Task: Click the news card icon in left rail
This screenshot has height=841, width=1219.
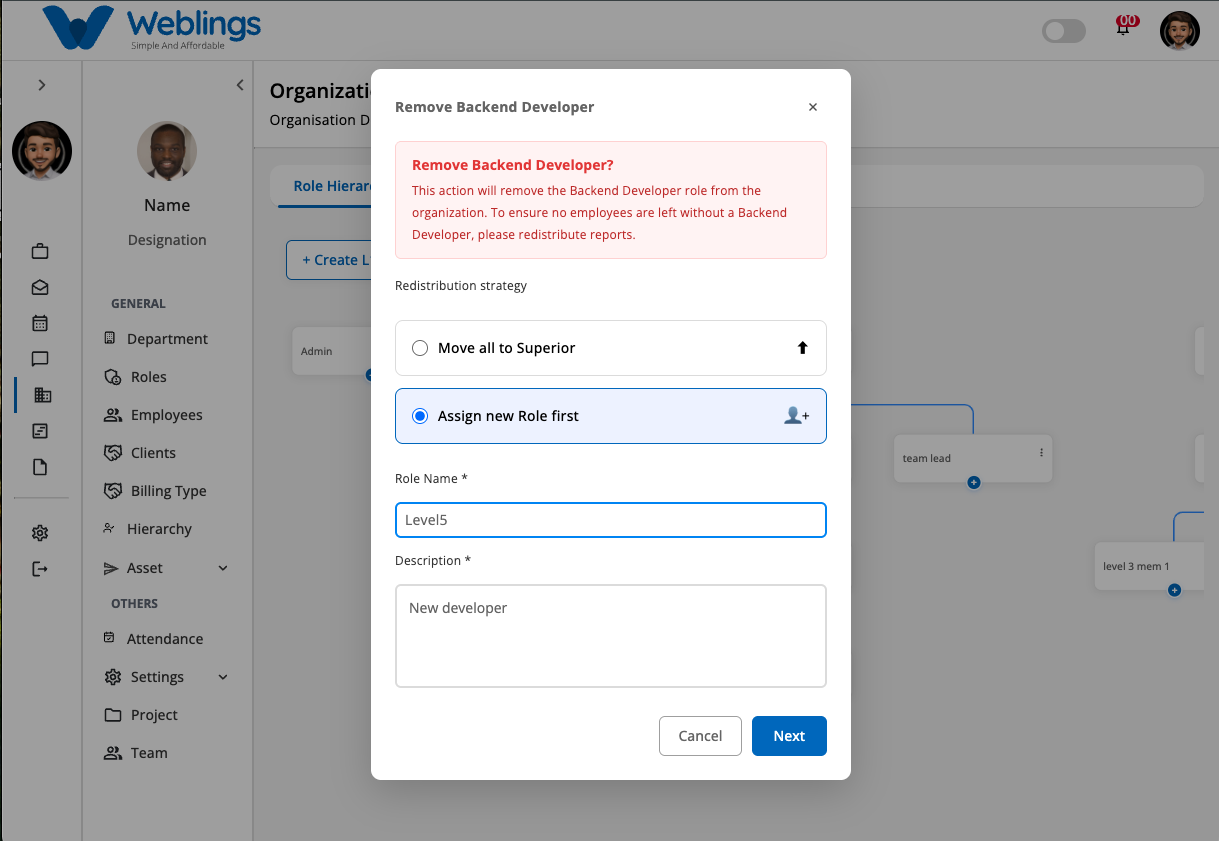Action: pyautogui.click(x=40, y=431)
